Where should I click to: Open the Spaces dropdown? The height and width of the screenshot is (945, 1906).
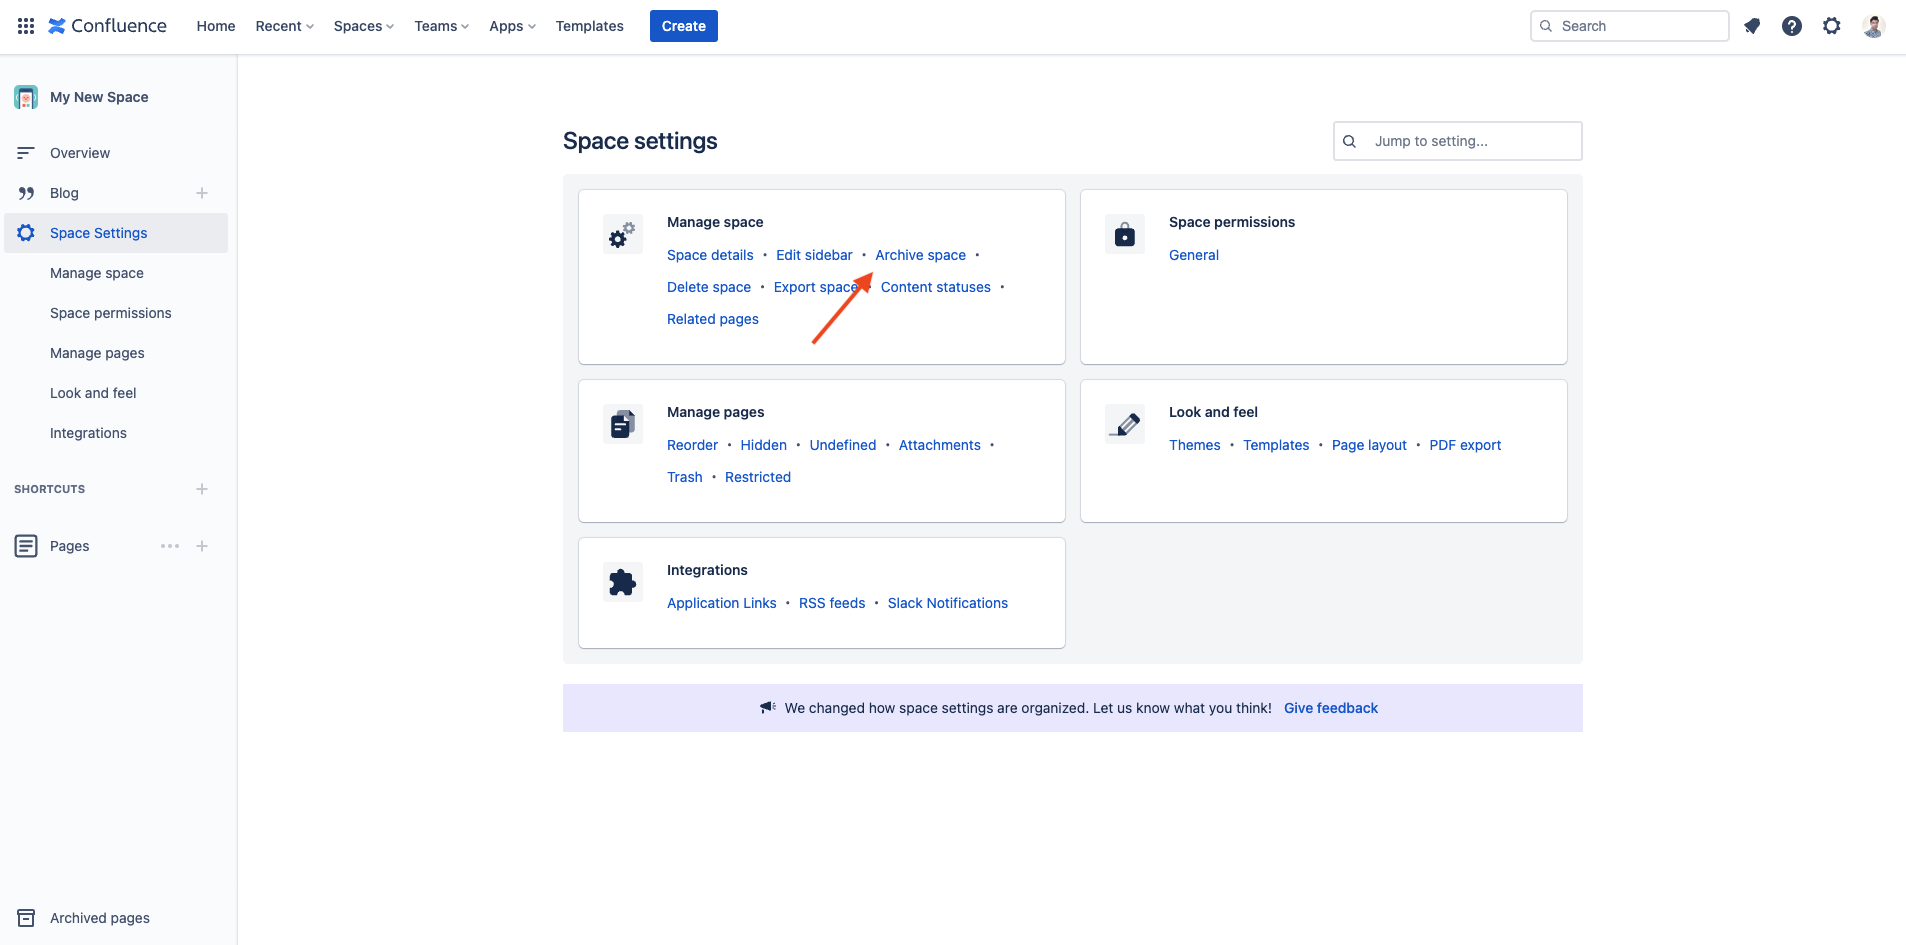click(362, 25)
